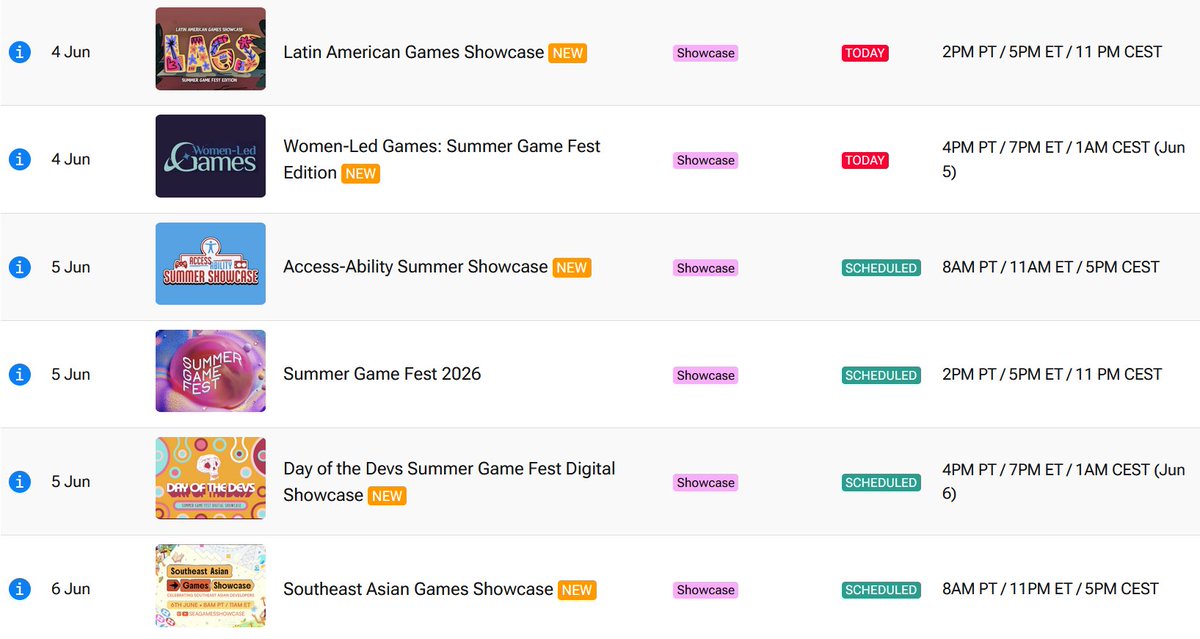This screenshot has width=1200, height=639.
Task: Open the Access-Ability Summer Showcase thumbnail
Action: click(x=211, y=264)
